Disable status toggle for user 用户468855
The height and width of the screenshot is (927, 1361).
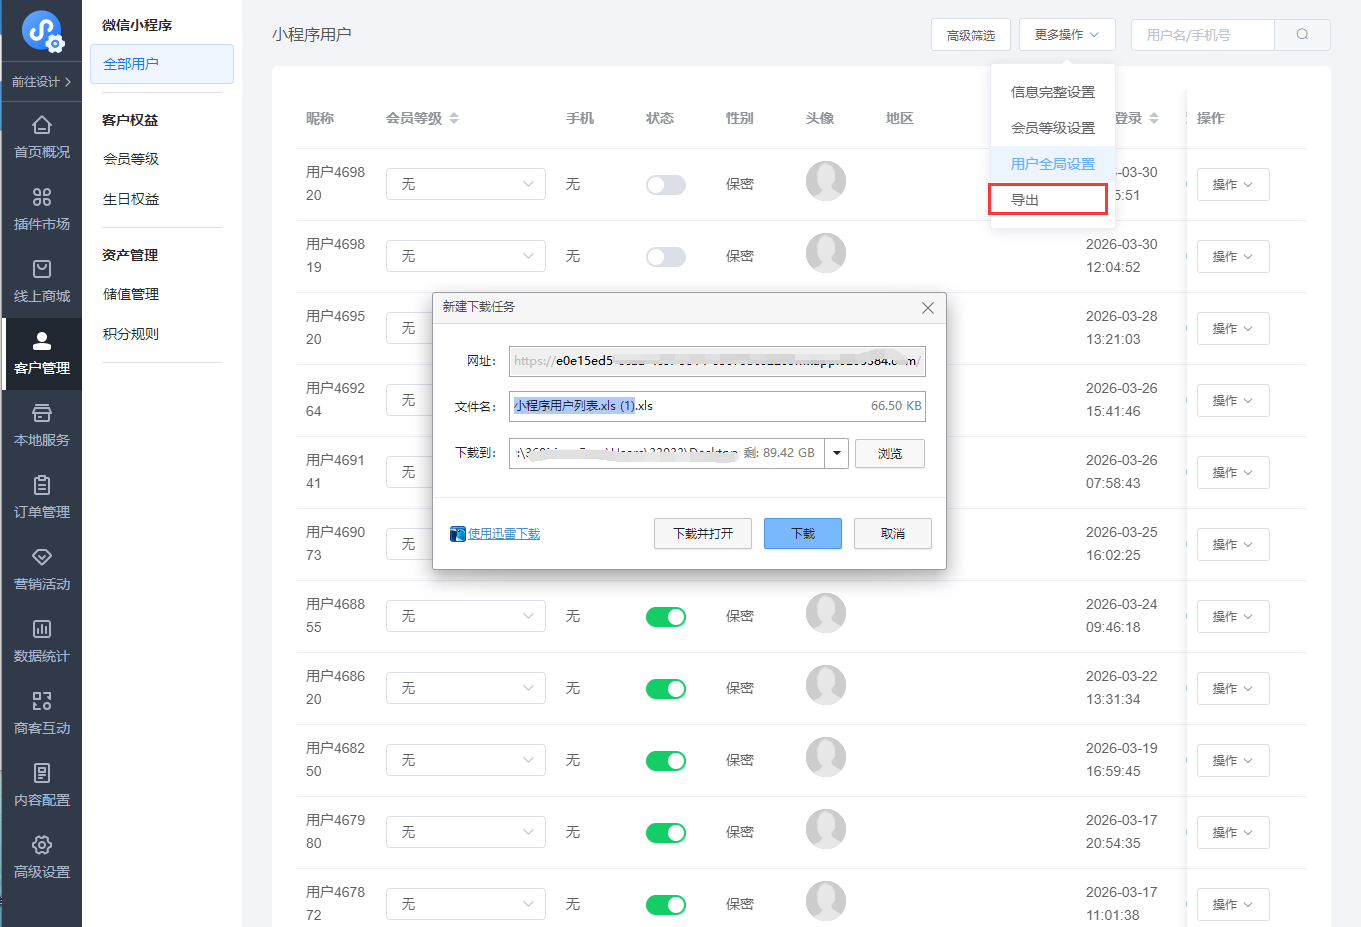pos(665,617)
